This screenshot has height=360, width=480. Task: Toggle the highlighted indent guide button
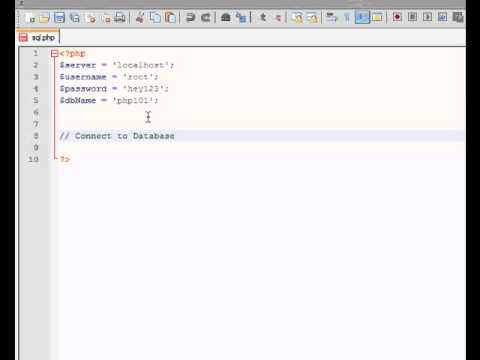coord(362,18)
